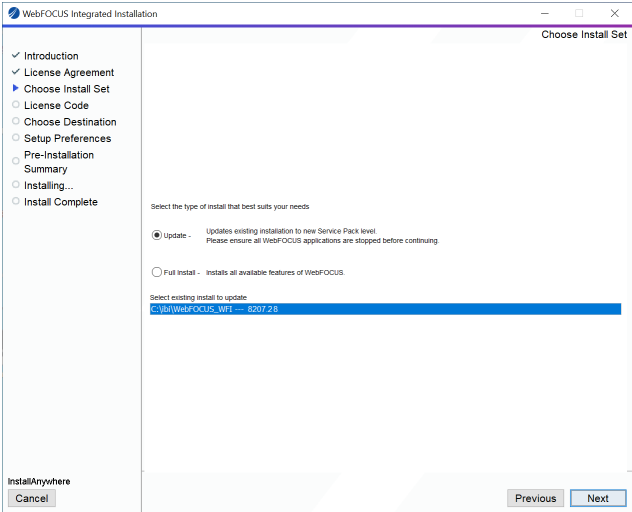Screen dimensions: 632x512
Task: Click 'Select the type of install' instruction text
Action: click(230, 206)
